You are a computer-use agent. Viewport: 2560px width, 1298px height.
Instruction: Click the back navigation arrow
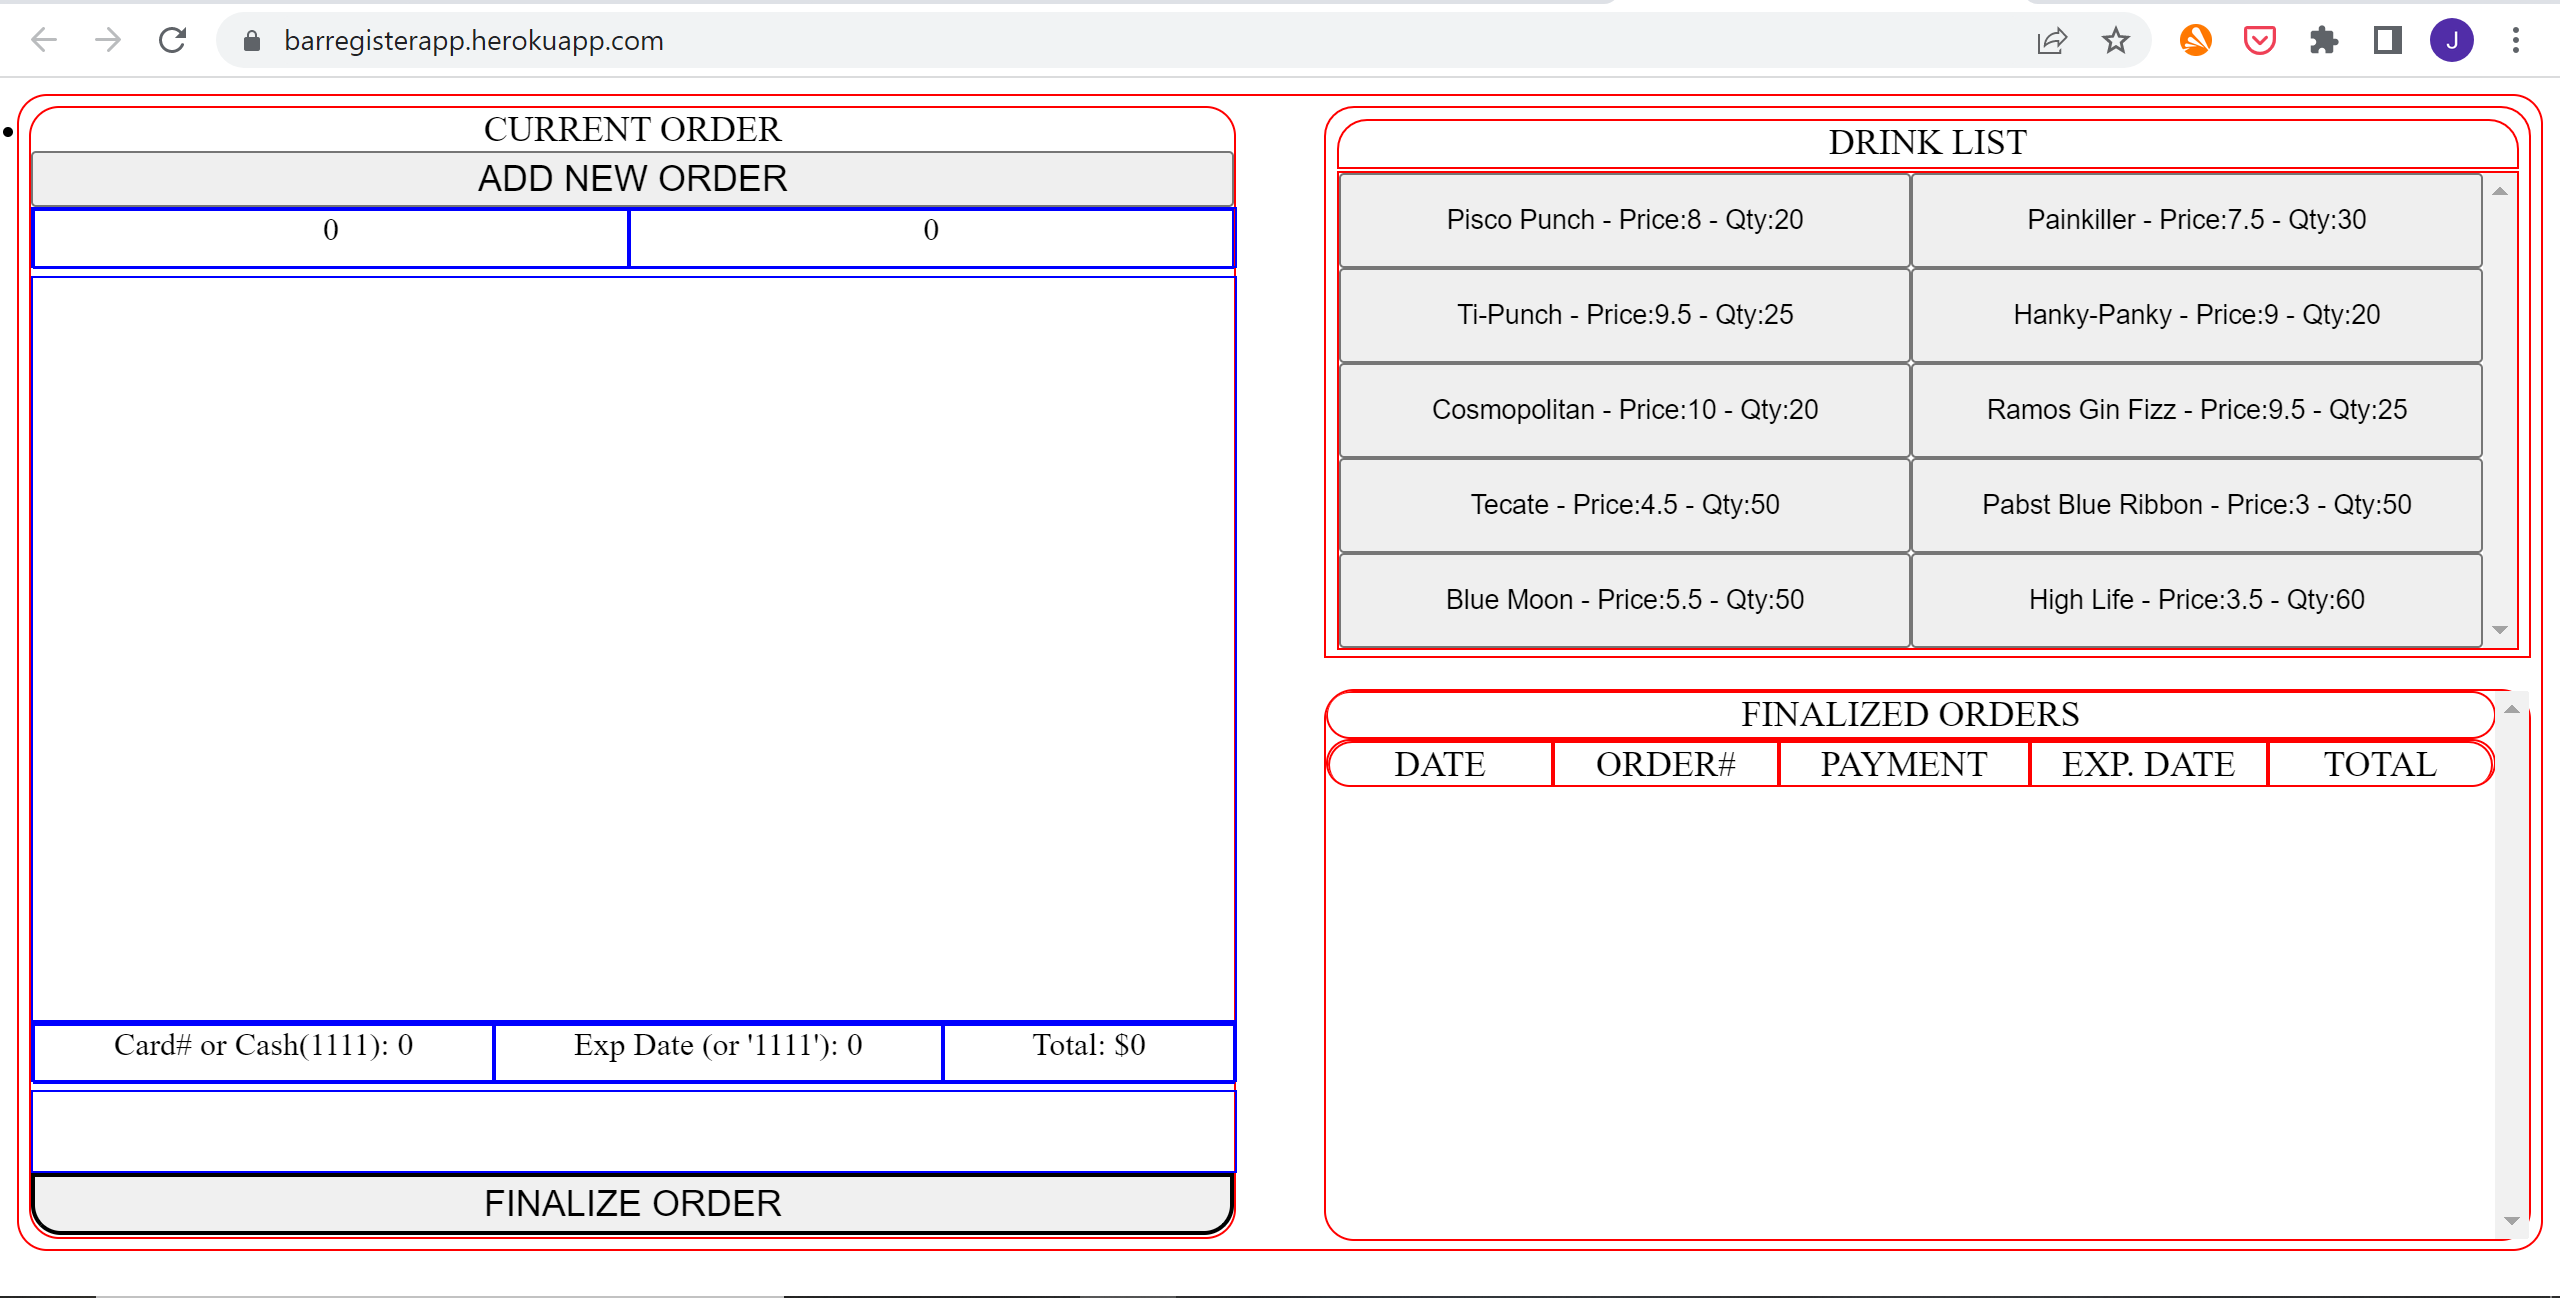click(x=42, y=40)
